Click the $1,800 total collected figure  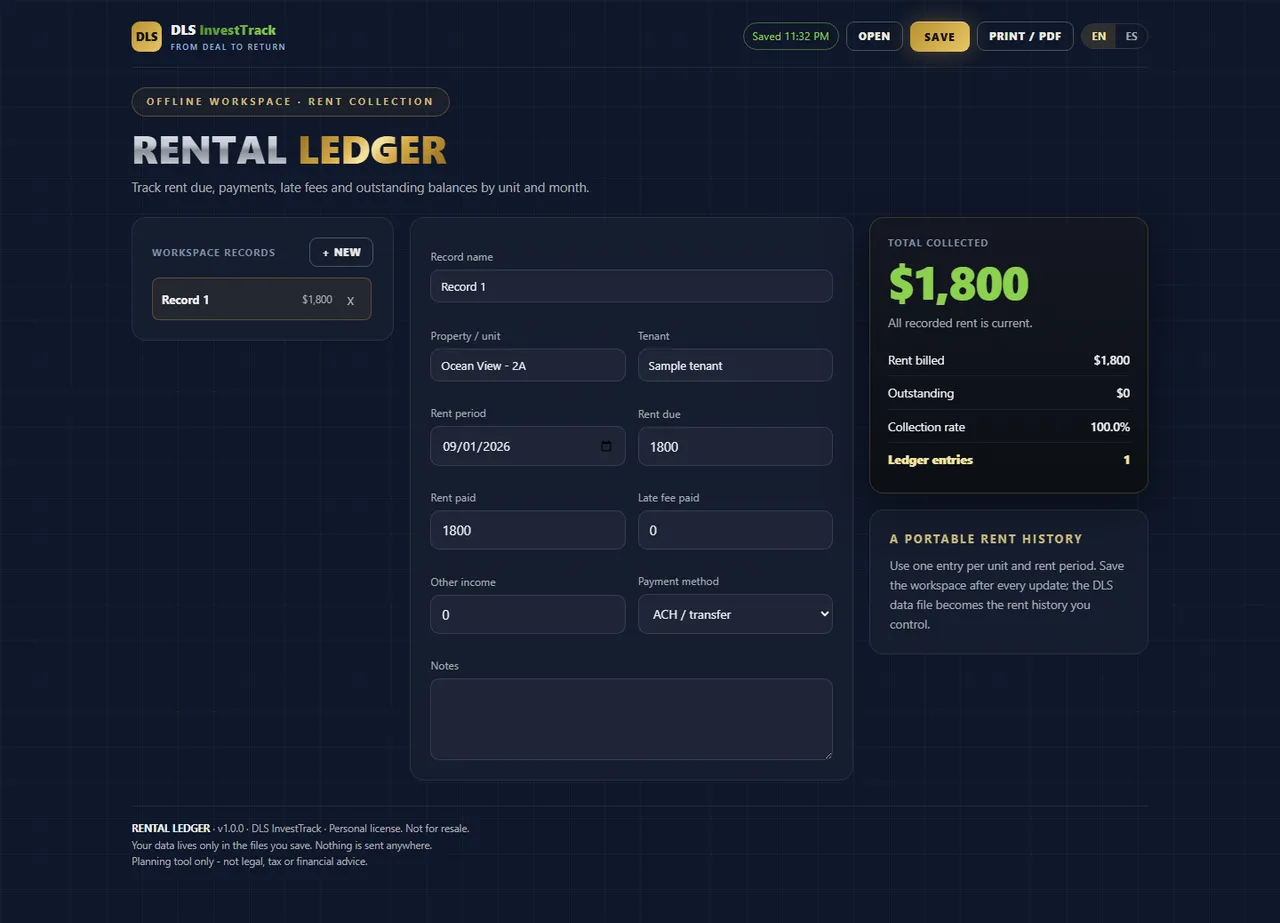958,284
